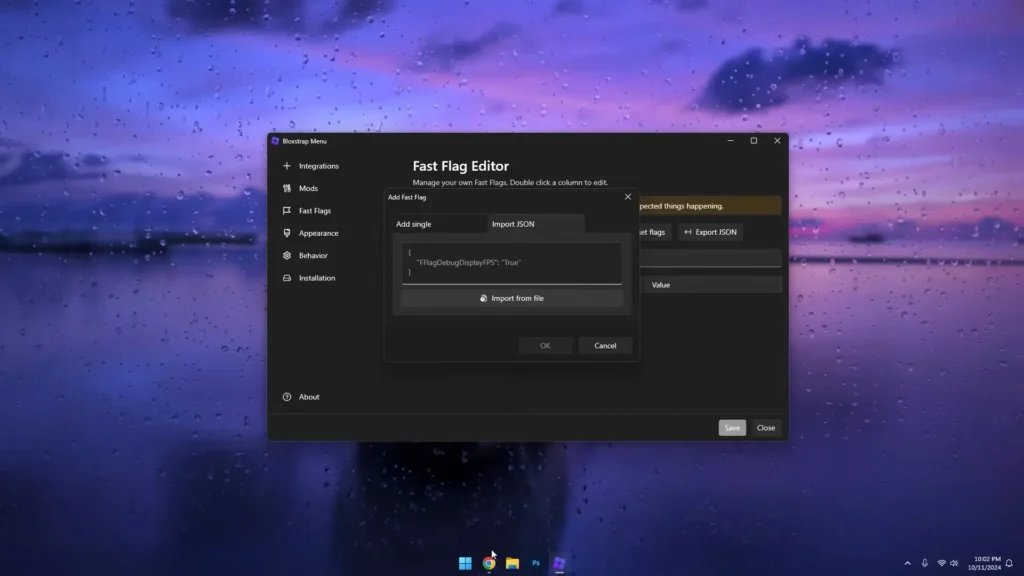Close the Bloxstrap Menu window

(776, 140)
